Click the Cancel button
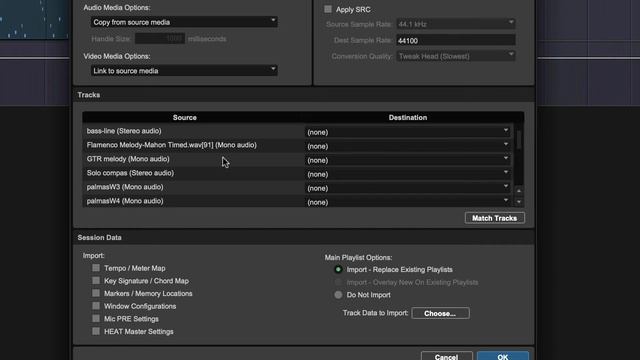 (447, 356)
